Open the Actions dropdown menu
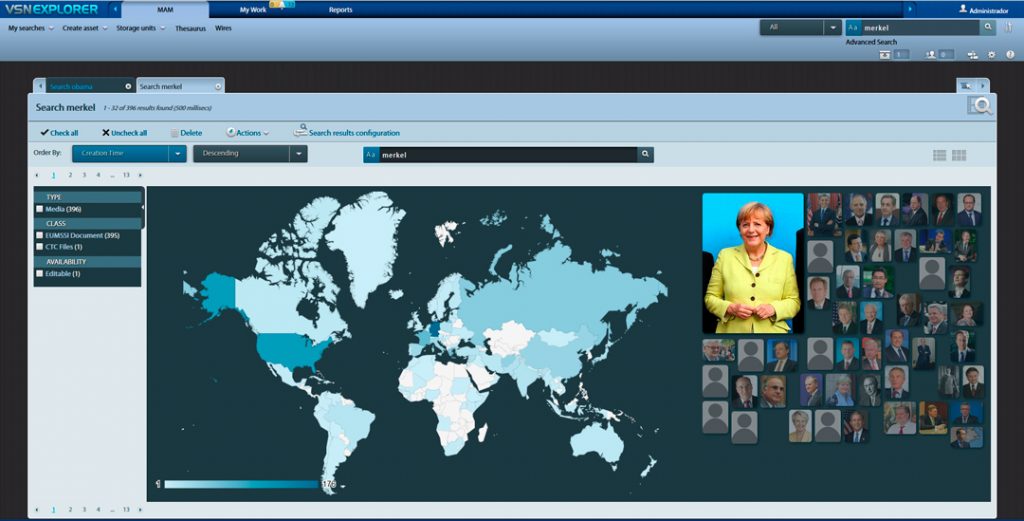 (x=248, y=133)
